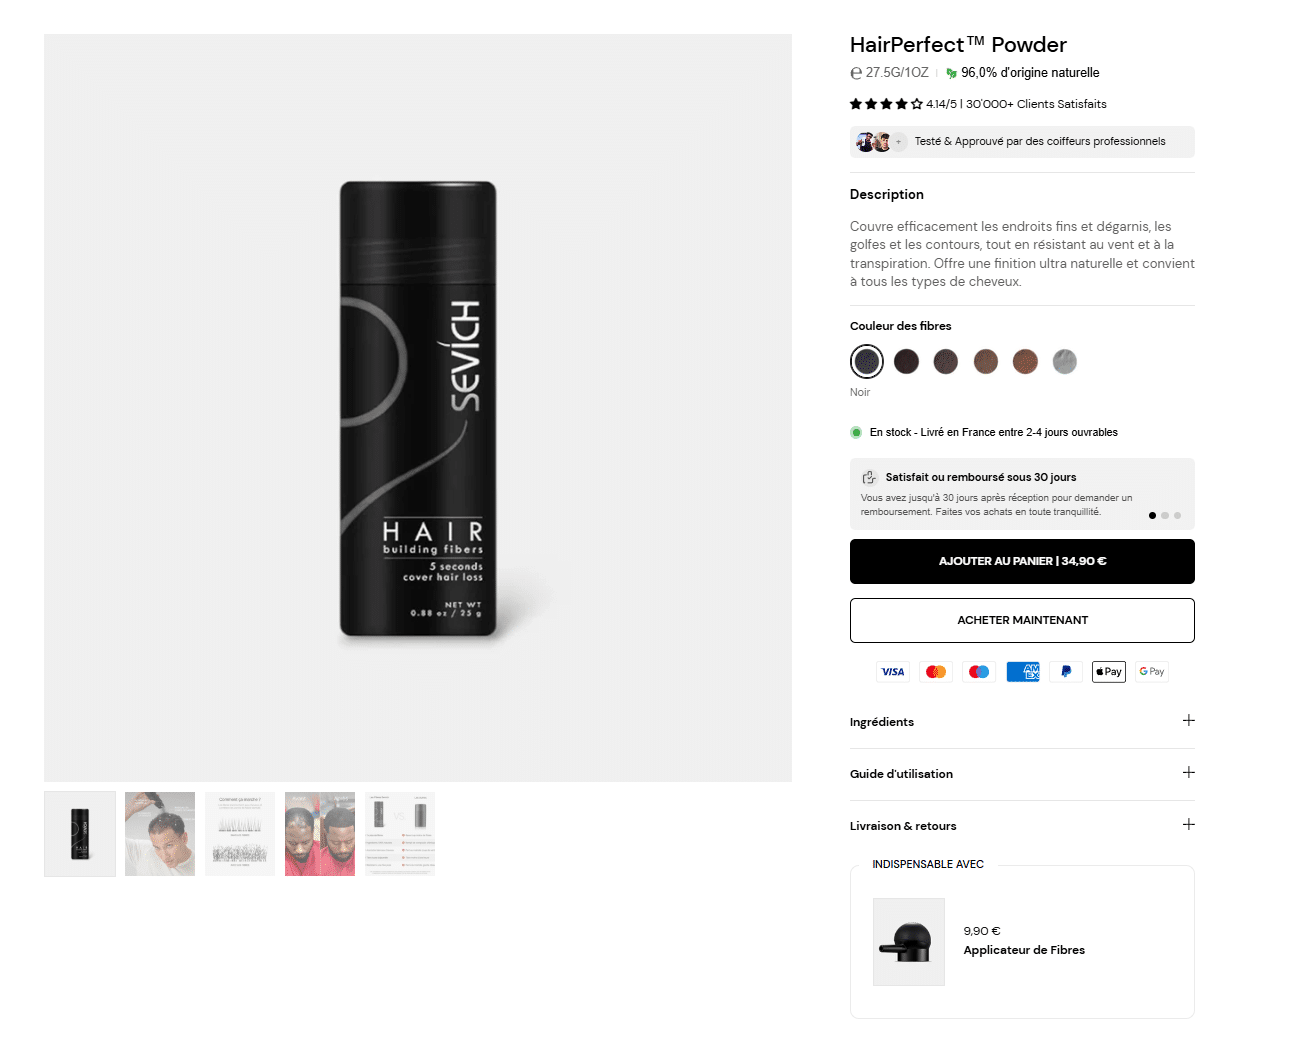The image size is (1313, 1056).
Task: Click the Google Pay icon
Action: pyautogui.click(x=1152, y=672)
